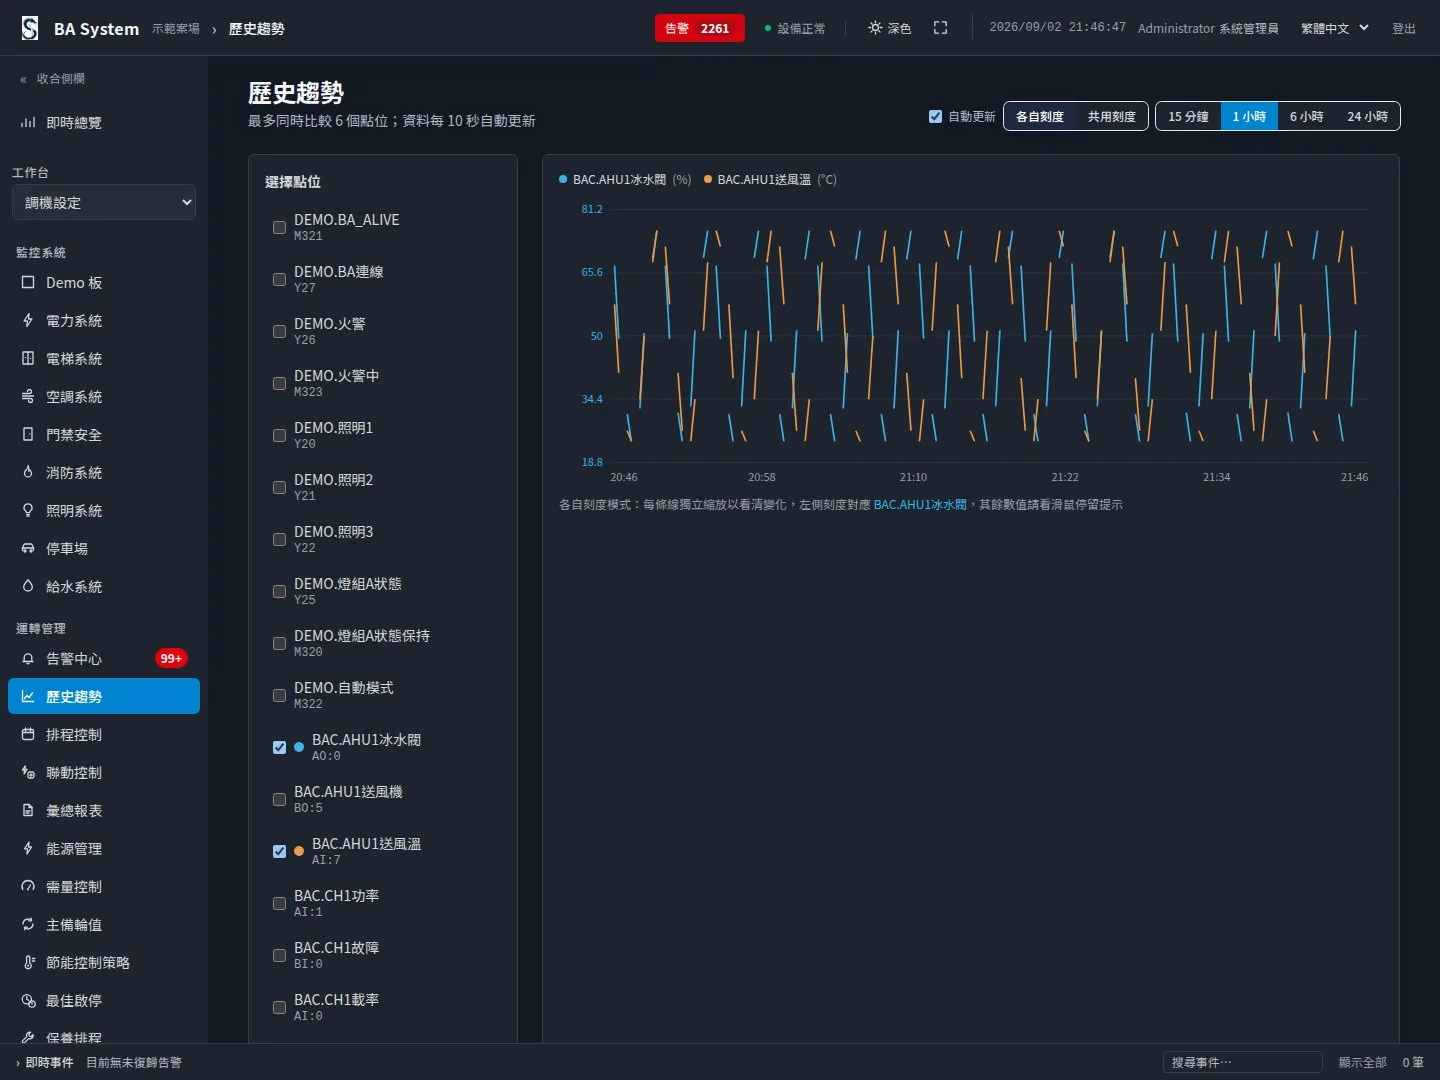Open 保養排程 wrench icon
The height and width of the screenshot is (1080, 1440).
[28, 1037]
